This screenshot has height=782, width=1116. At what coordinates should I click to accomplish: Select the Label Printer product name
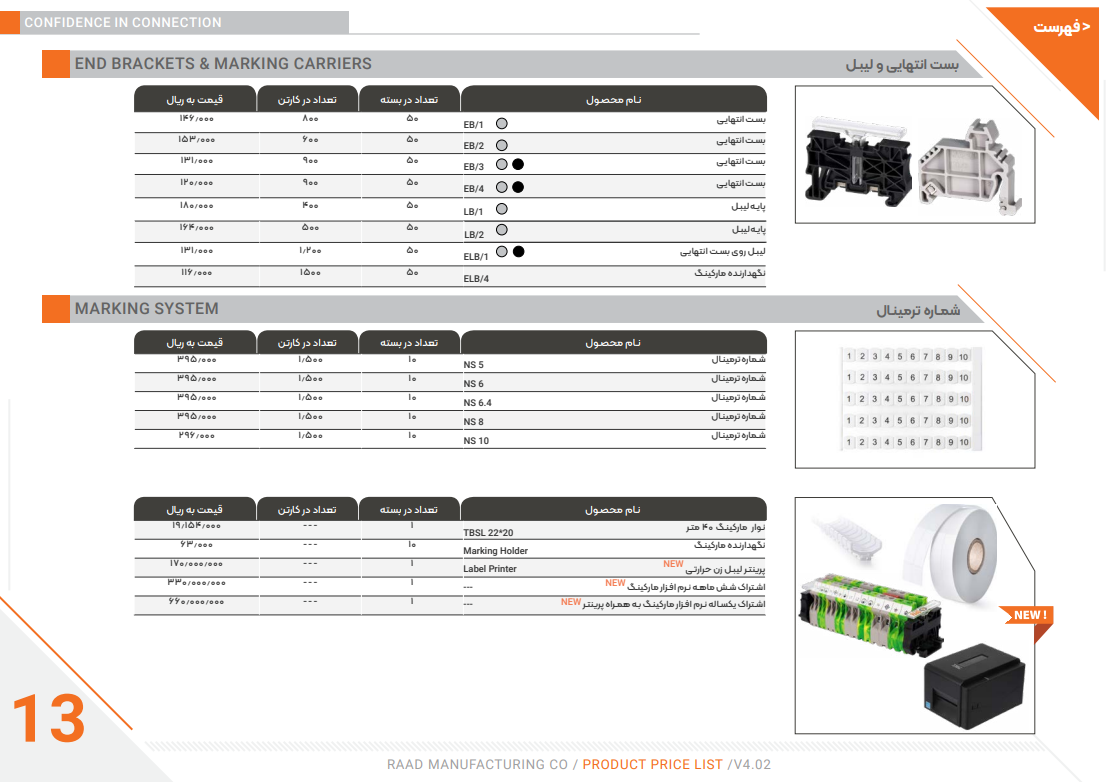coord(490,569)
